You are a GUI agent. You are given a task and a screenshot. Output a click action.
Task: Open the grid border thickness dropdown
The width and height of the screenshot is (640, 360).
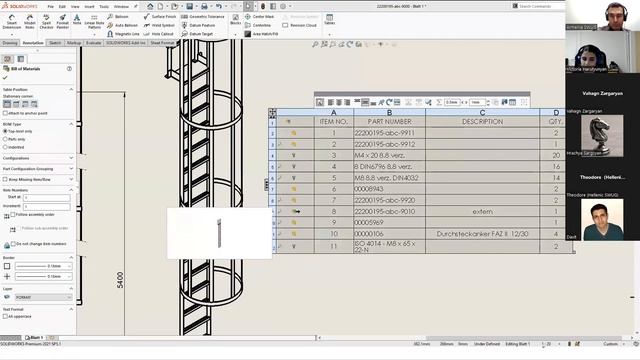[x=43, y=277]
